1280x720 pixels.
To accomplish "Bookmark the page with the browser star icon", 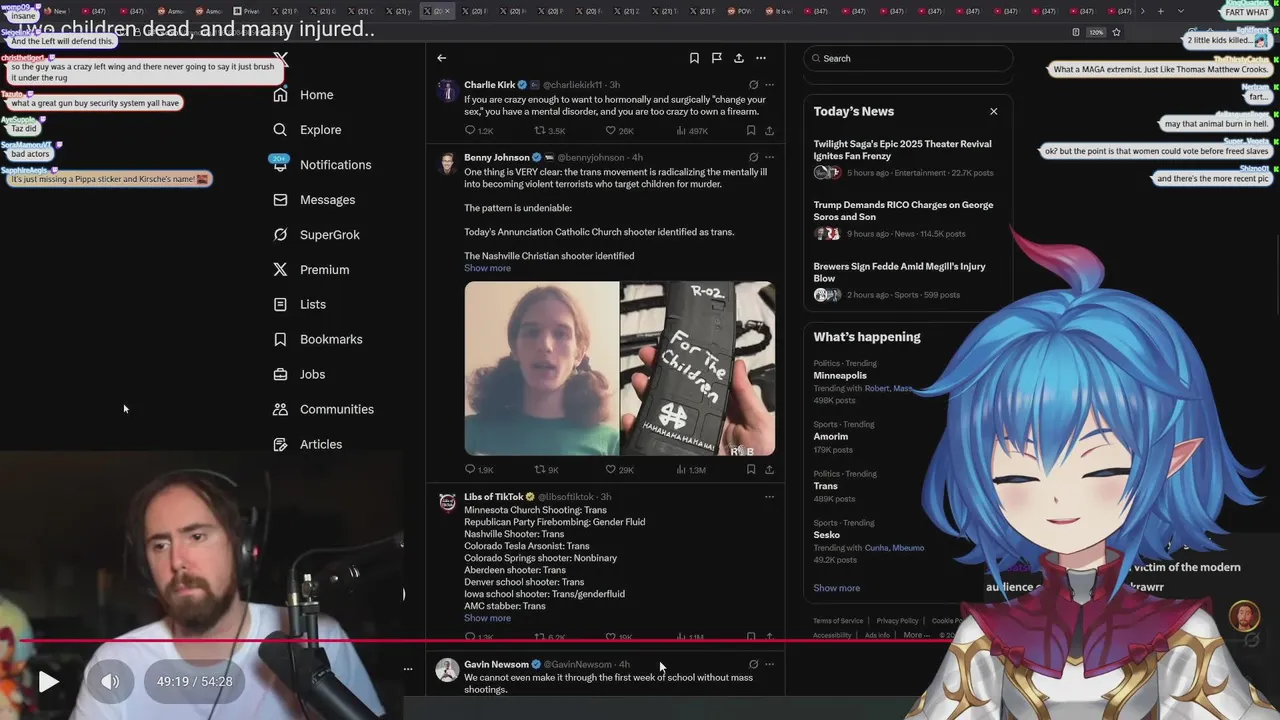I will pos(1116,32).
